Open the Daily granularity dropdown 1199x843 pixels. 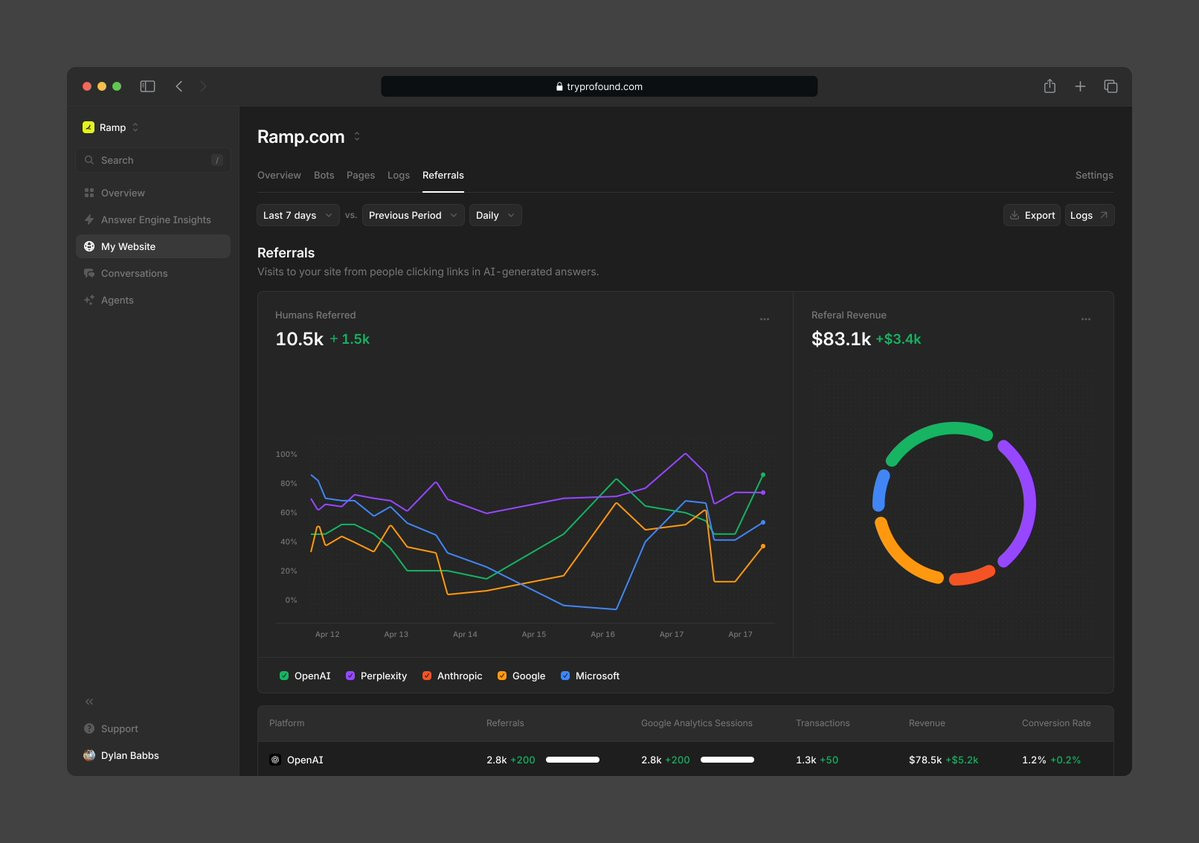496,215
